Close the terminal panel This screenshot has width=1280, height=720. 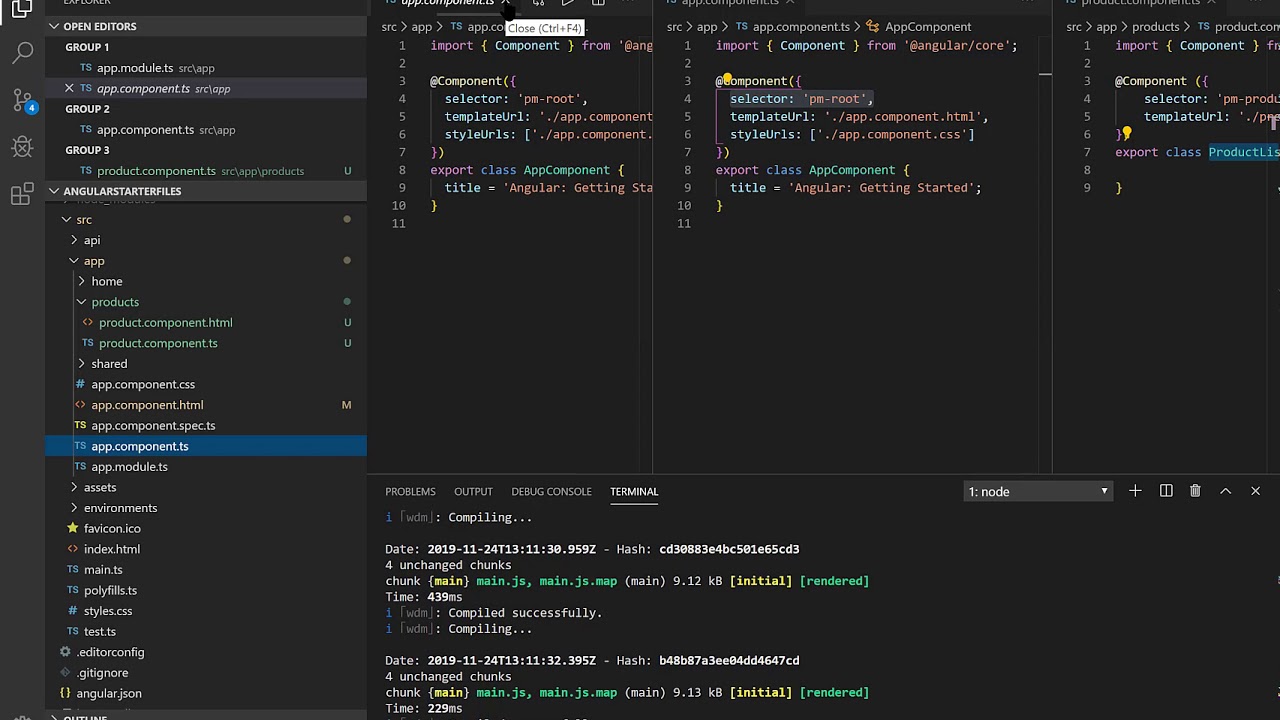point(1255,491)
